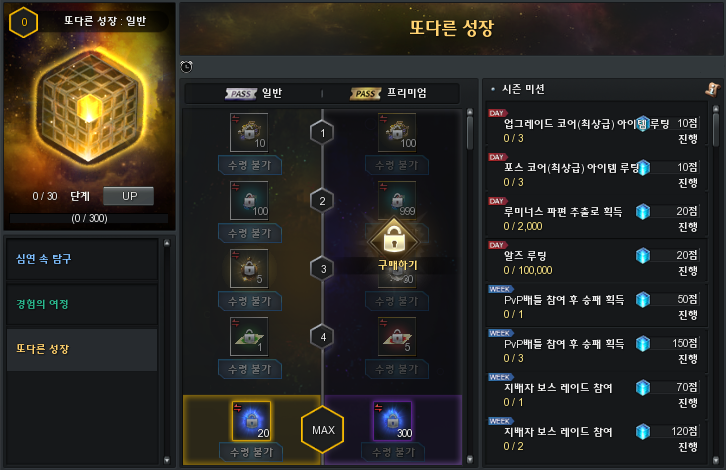The image size is (726, 470).
Task: Select the level 1 프리미엄 reward with 100
Action: click(397, 132)
